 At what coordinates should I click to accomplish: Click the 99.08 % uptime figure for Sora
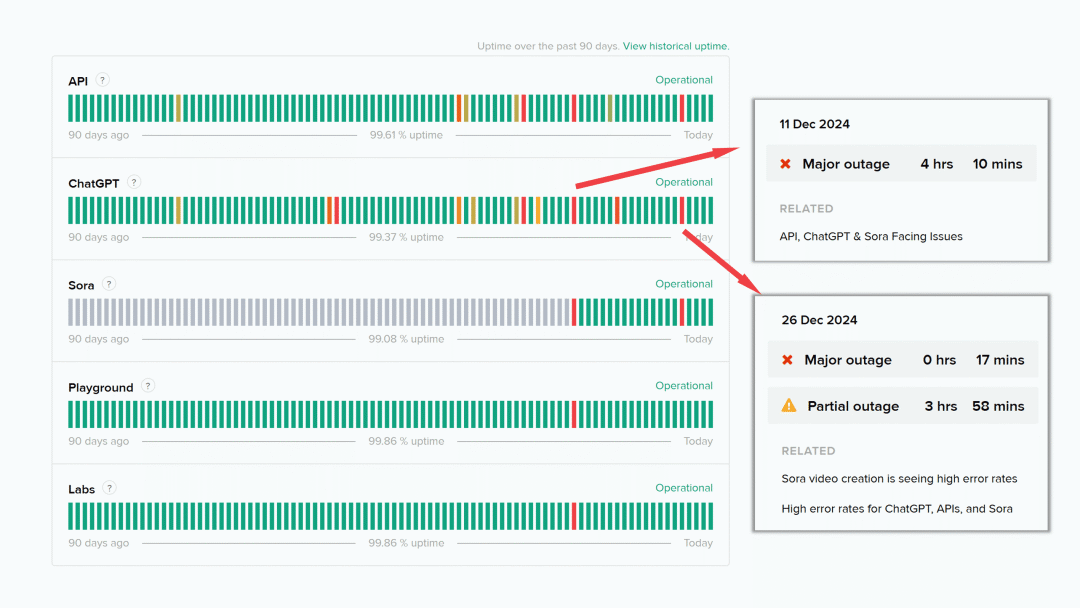click(x=406, y=339)
